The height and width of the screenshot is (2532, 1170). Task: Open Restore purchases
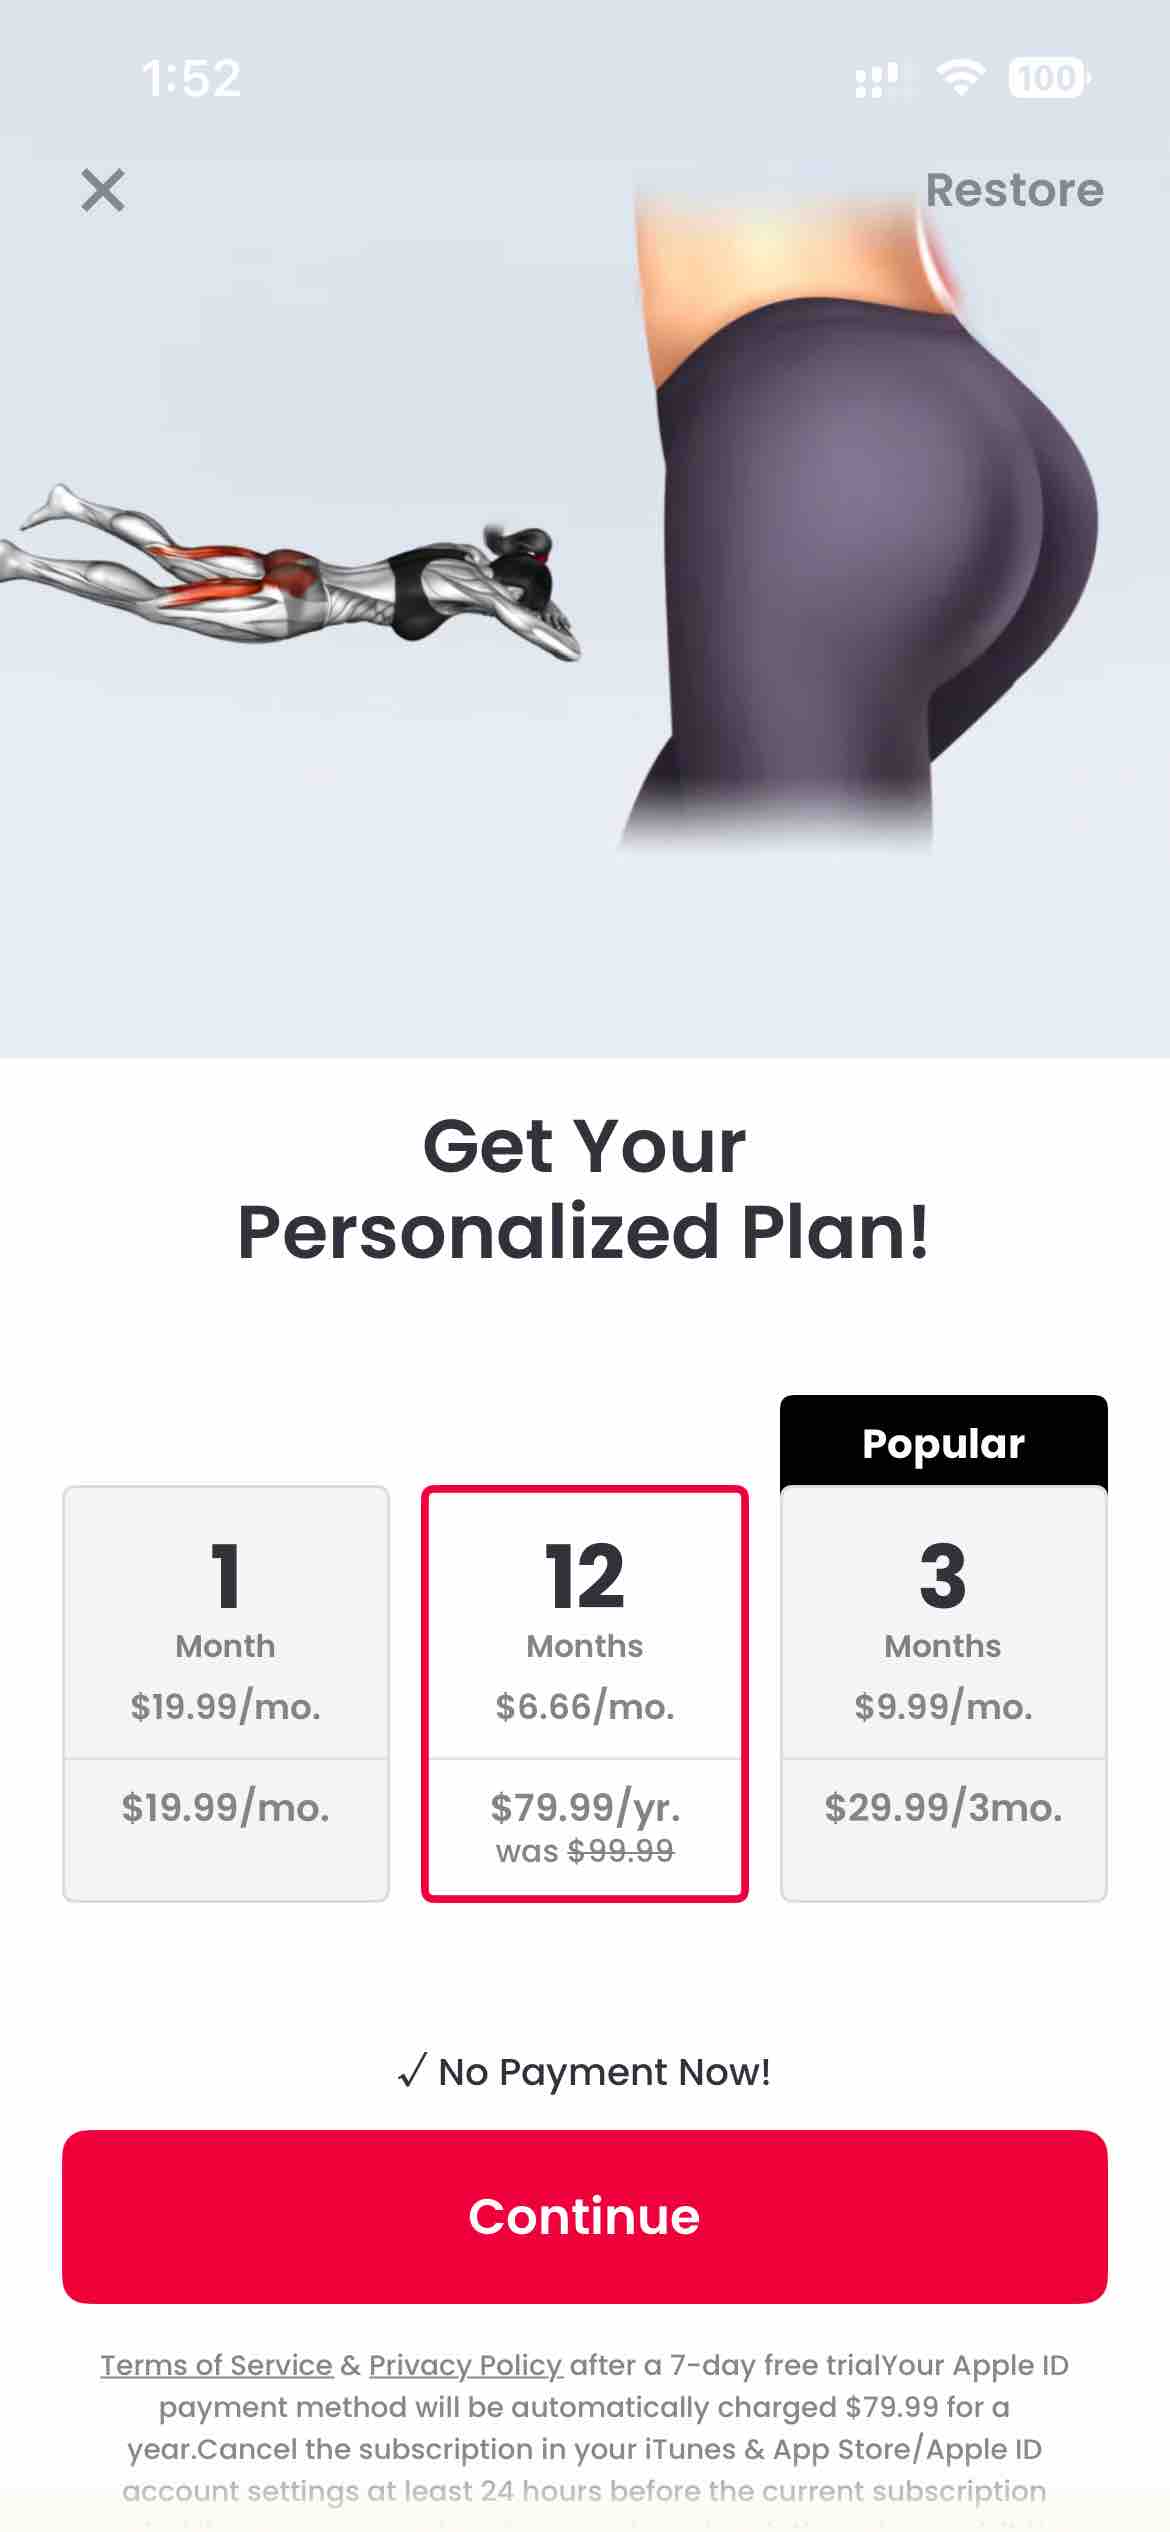[1015, 190]
